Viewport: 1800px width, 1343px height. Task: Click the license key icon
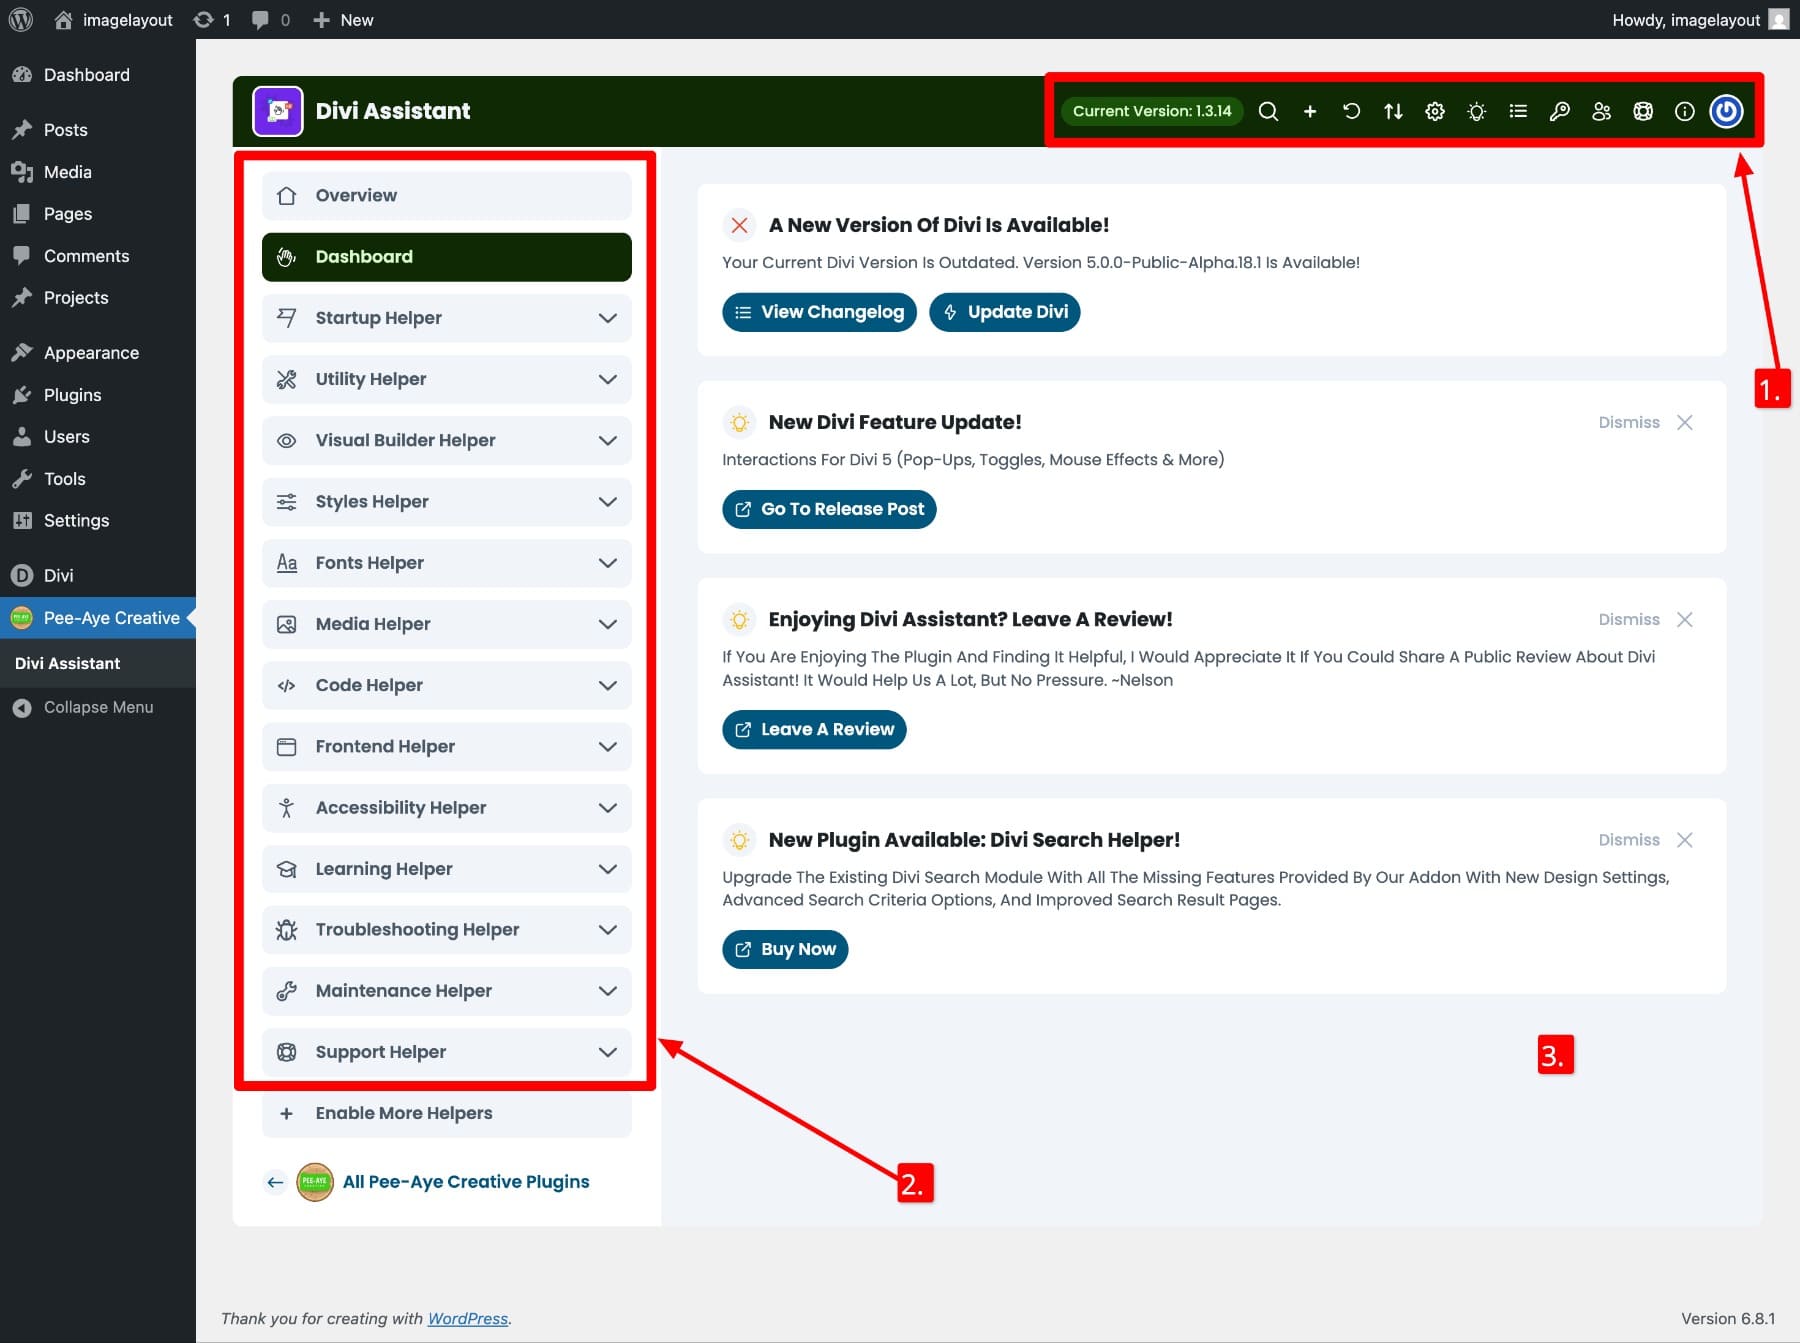tap(1560, 111)
